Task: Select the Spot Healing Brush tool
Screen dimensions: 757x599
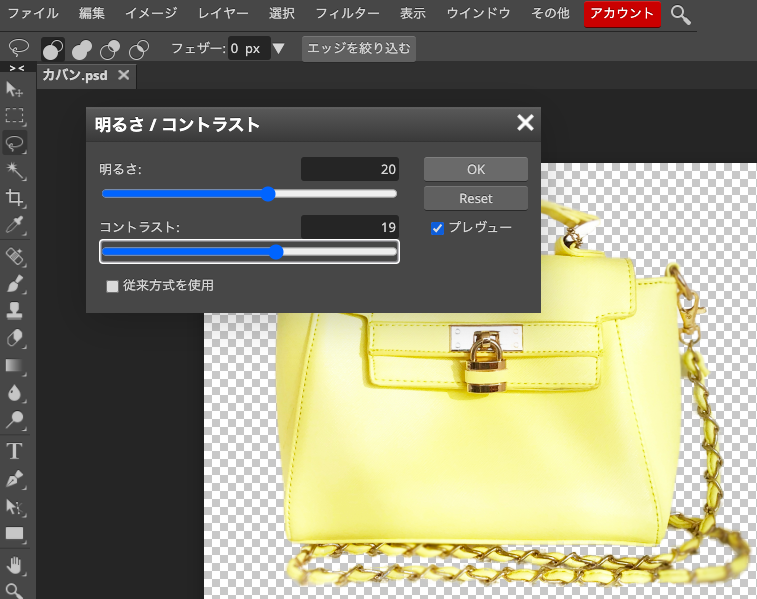Action: [14, 256]
